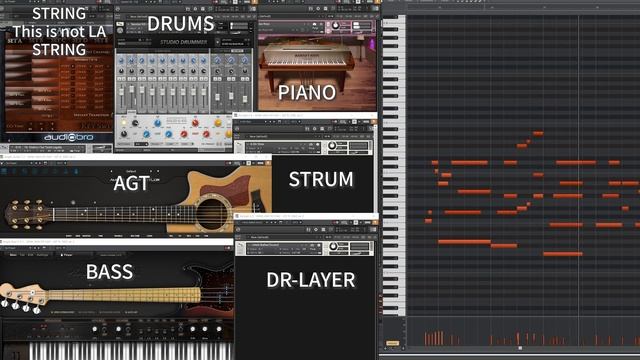
Task: Open the browser icon in DR-LAYER Kontakt header
Action: (309, 229)
